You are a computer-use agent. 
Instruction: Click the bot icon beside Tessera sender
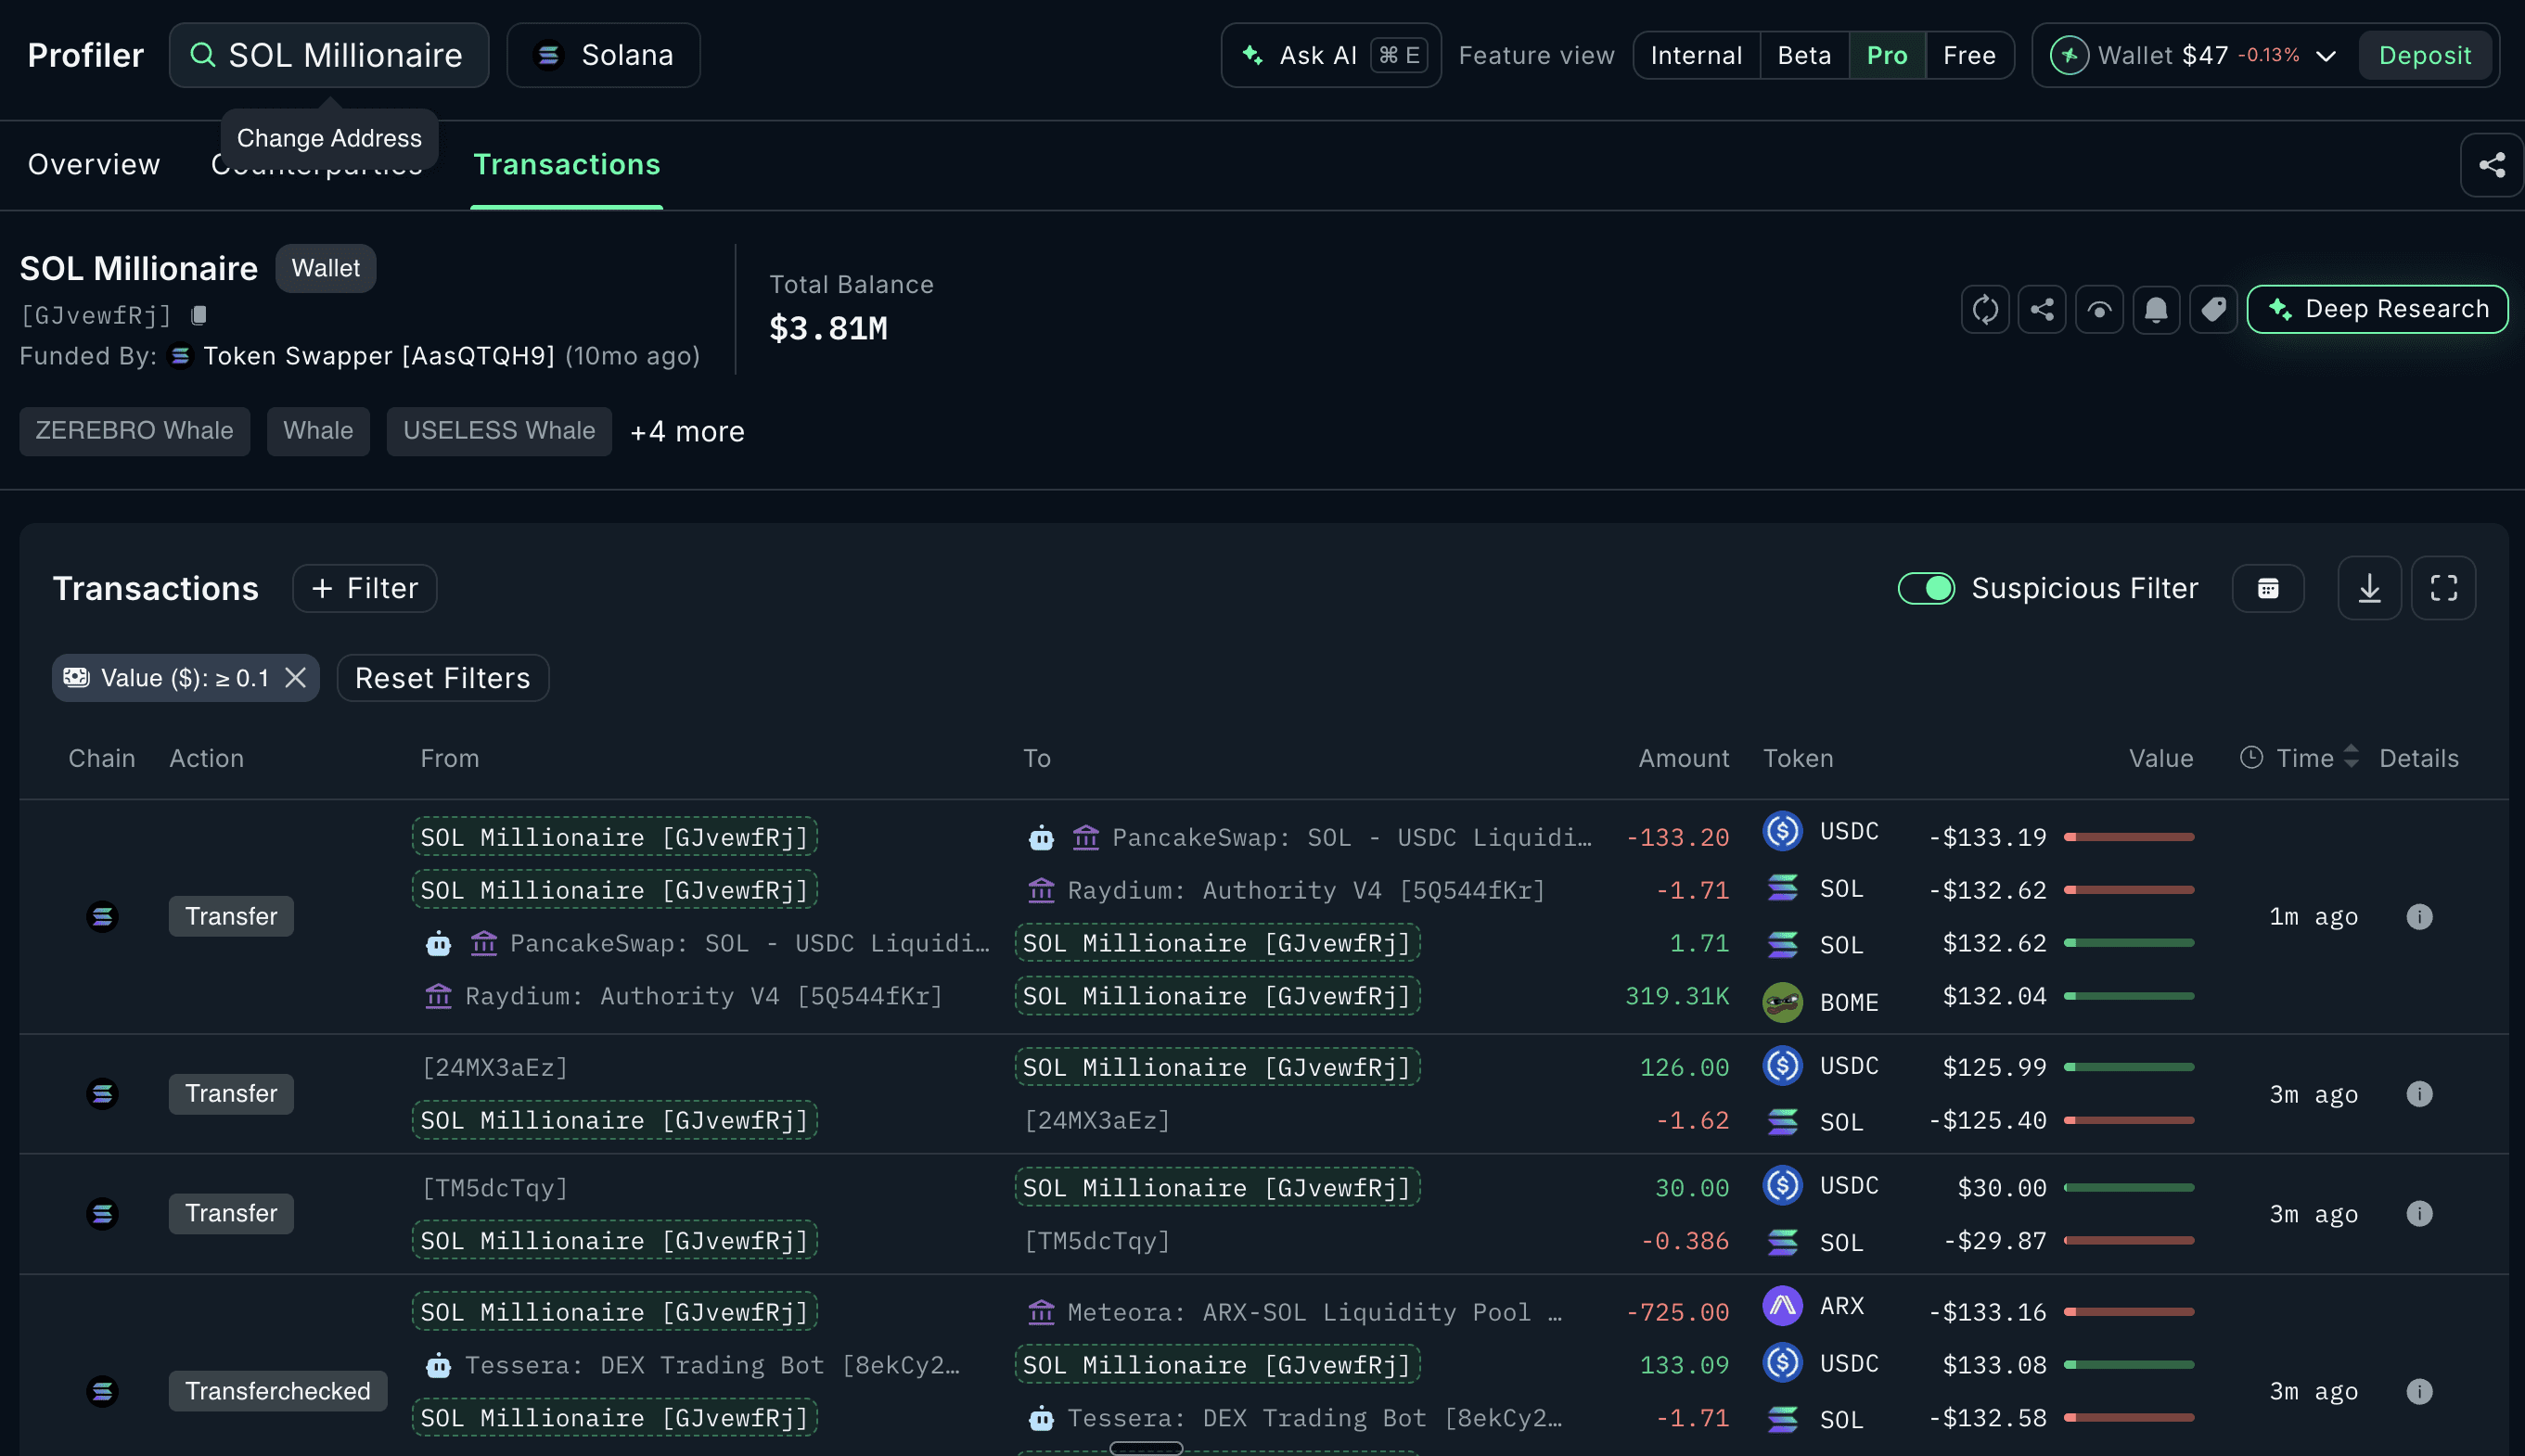point(438,1366)
